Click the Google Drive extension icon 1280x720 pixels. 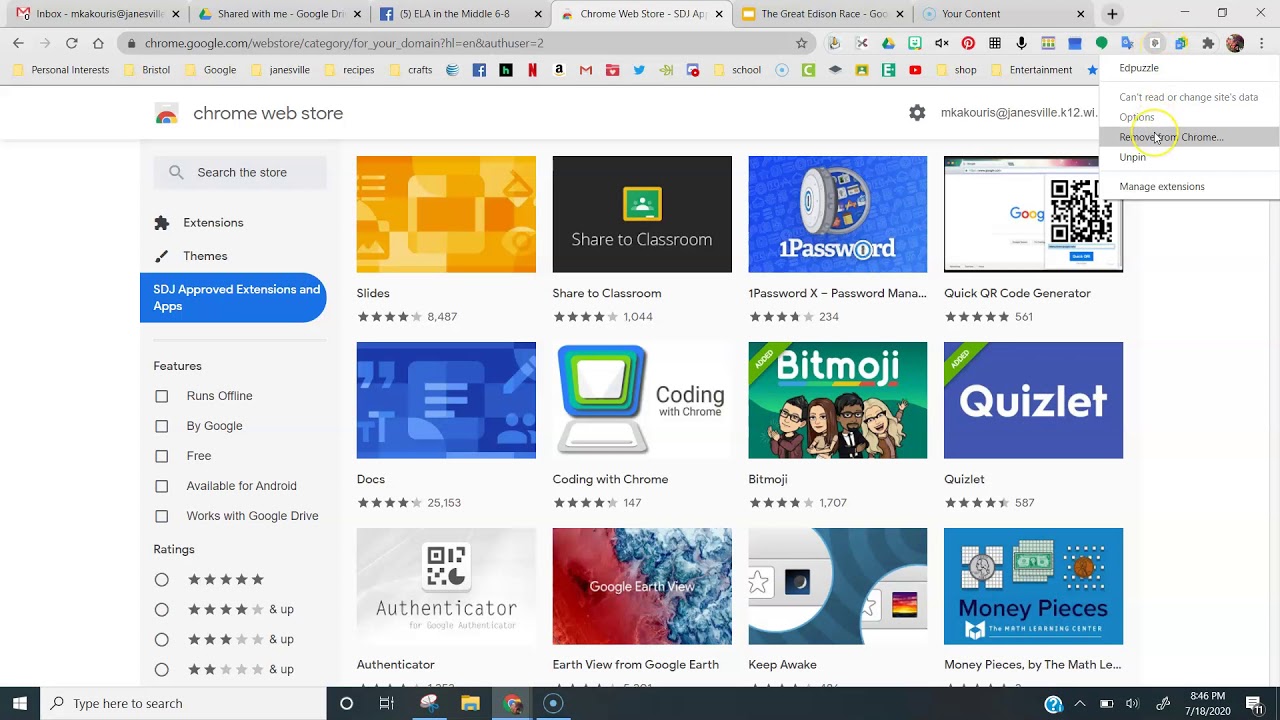[888, 43]
